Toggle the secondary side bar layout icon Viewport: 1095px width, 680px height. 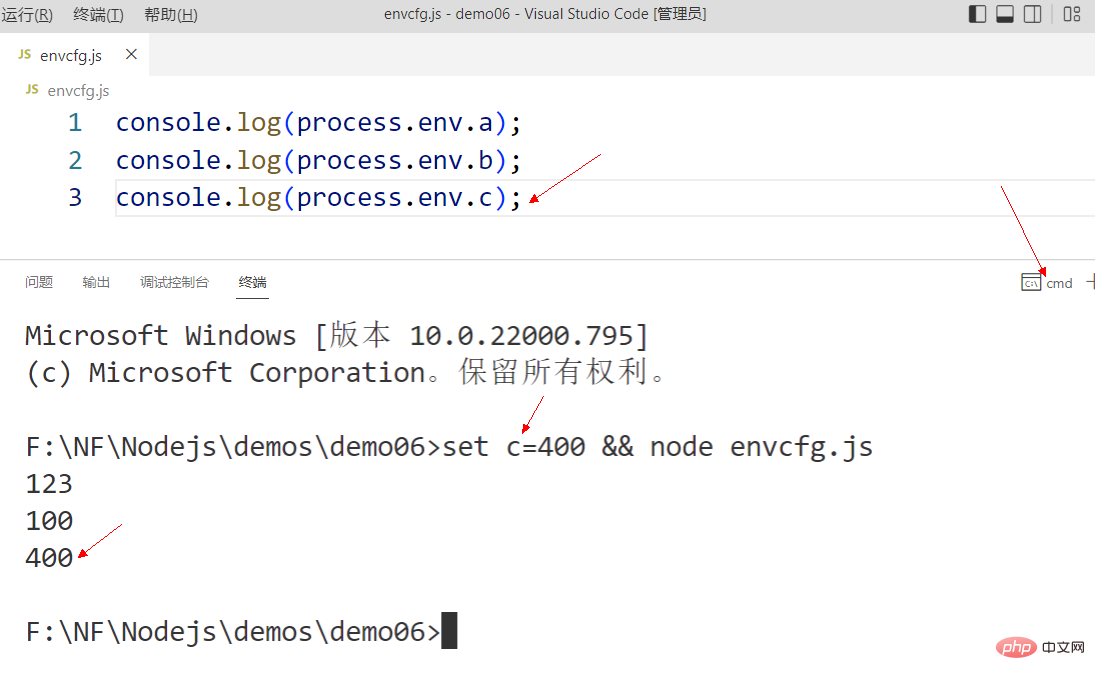click(1033, 14)
